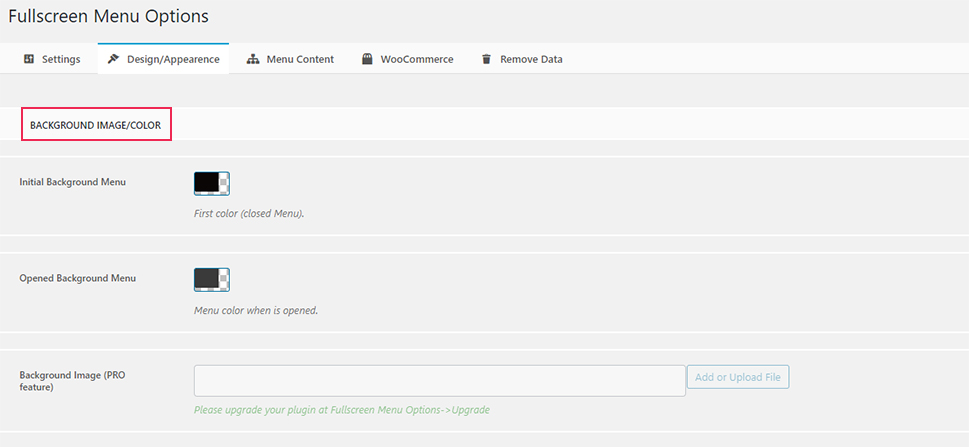
Task: Click the Add or Upload File button
Action: point(738,377)
